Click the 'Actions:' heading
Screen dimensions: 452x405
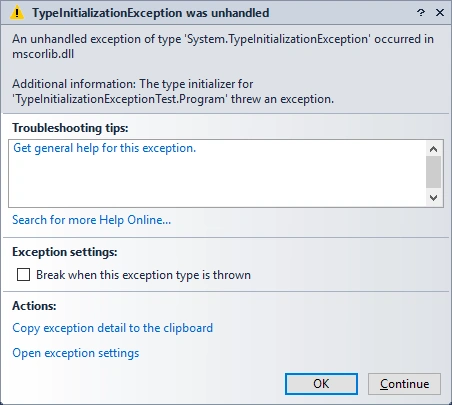click(x=34, y=306)
